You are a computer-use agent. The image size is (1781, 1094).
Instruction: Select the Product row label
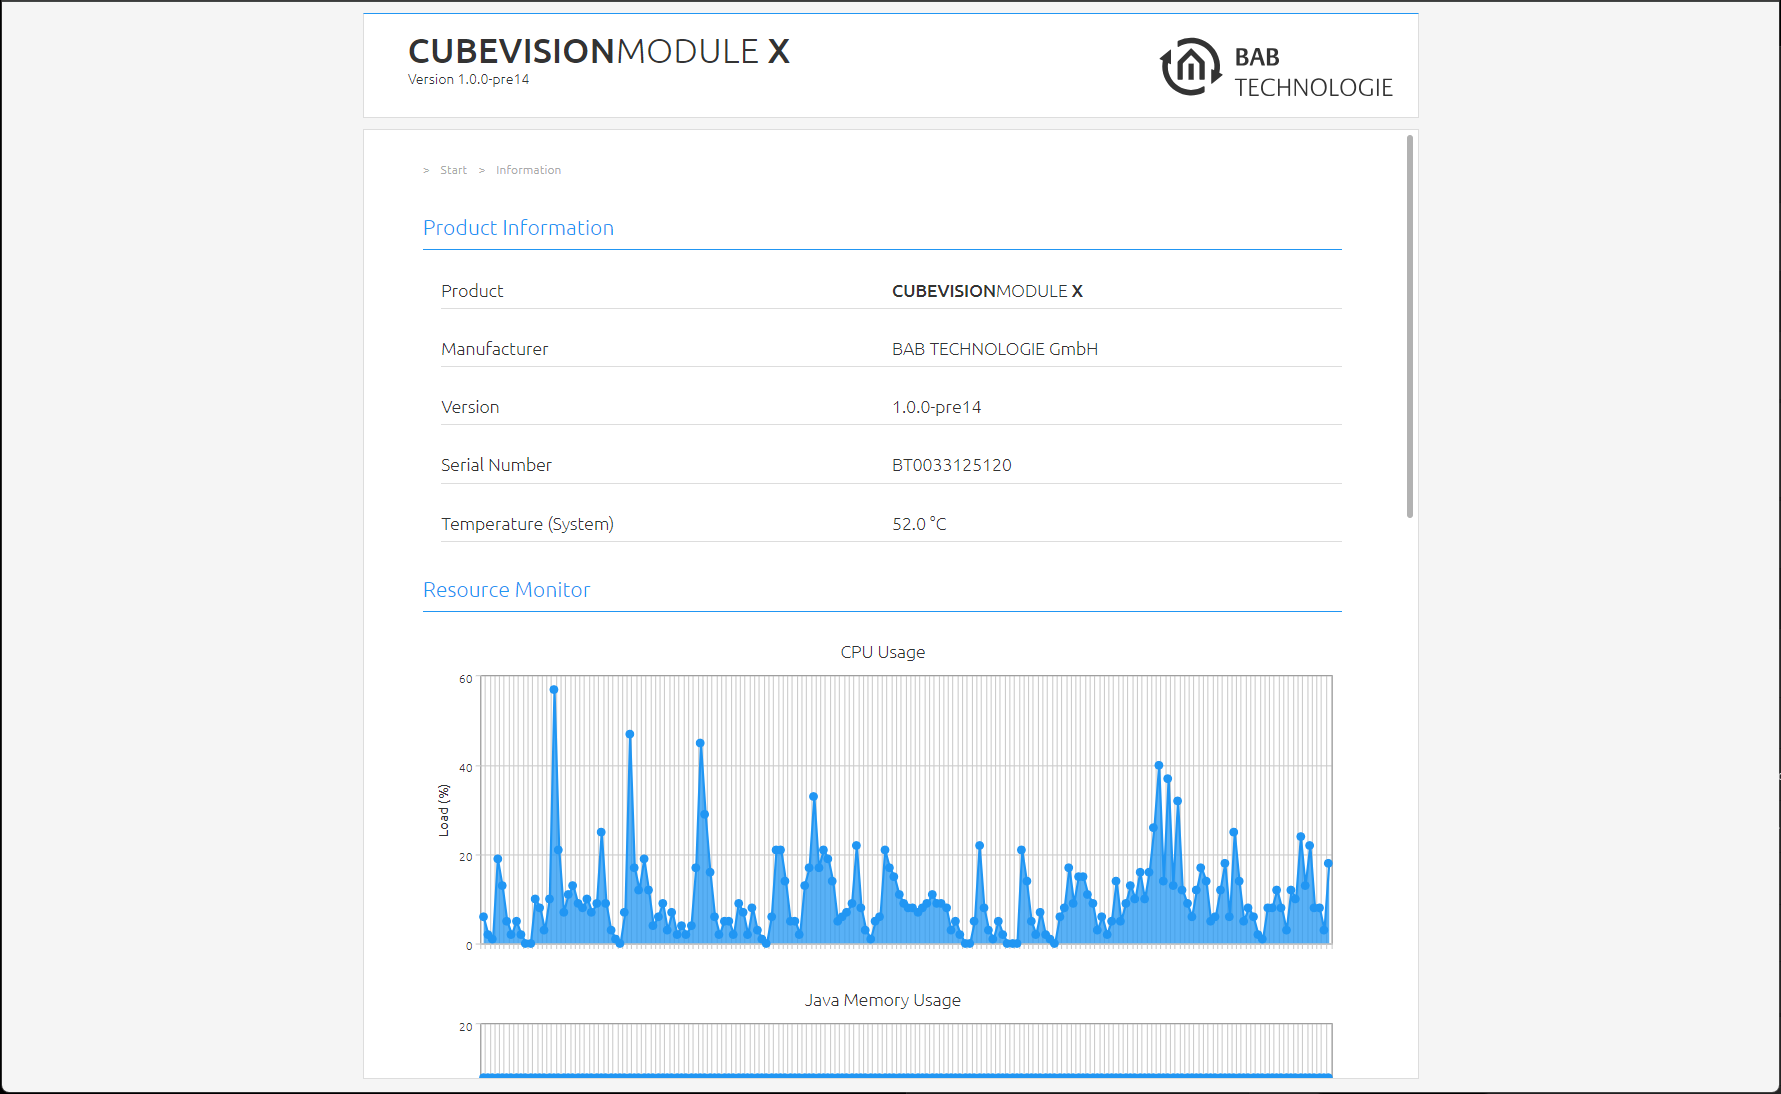(472, 291)
